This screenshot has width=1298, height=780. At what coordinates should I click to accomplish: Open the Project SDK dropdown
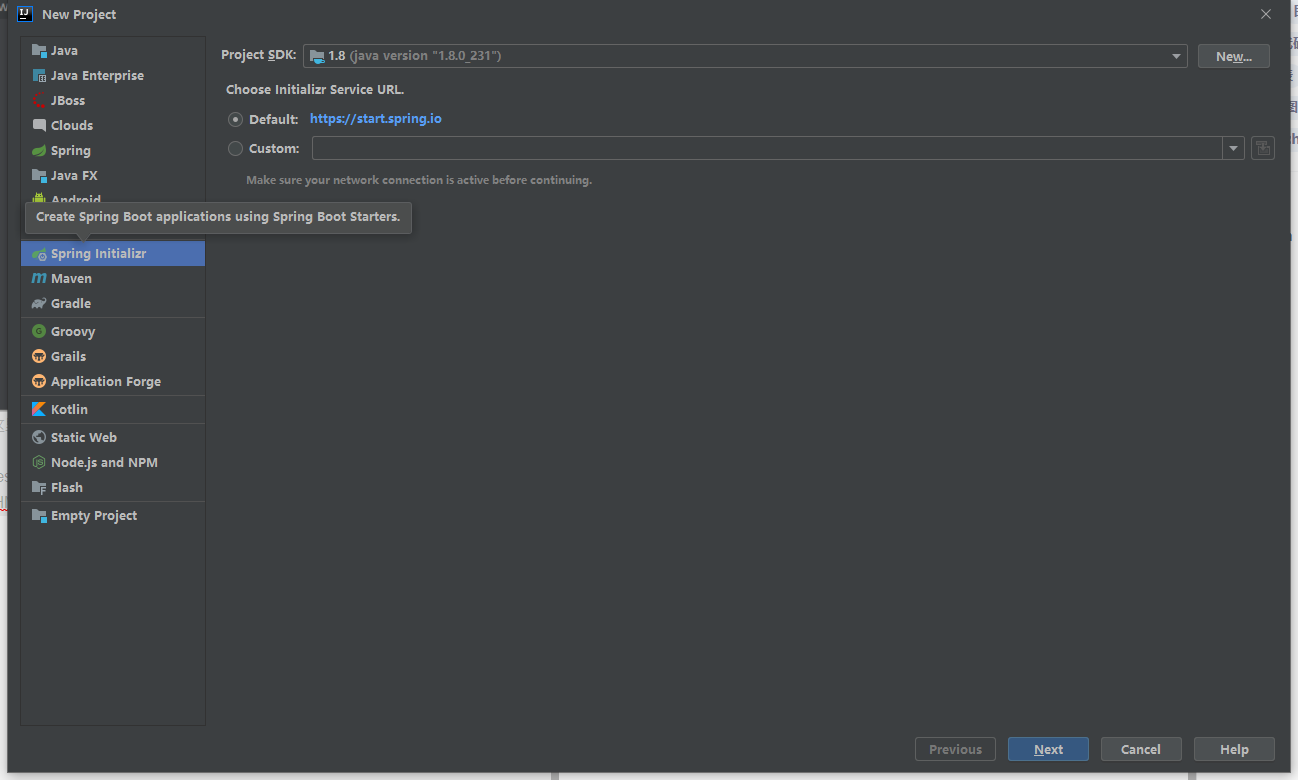pyautogui.click(x=1175, y=56)
